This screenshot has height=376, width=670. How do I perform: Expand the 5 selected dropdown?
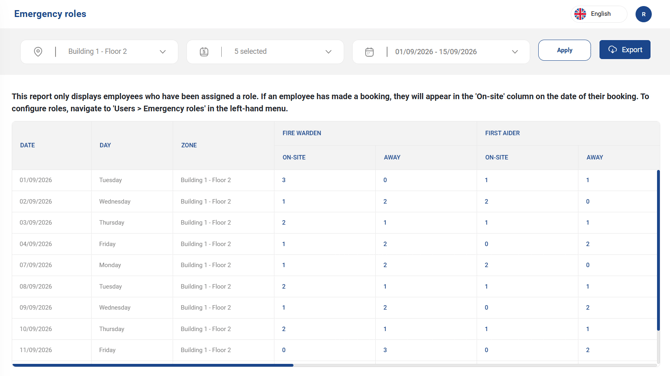[x=265, y=52]
